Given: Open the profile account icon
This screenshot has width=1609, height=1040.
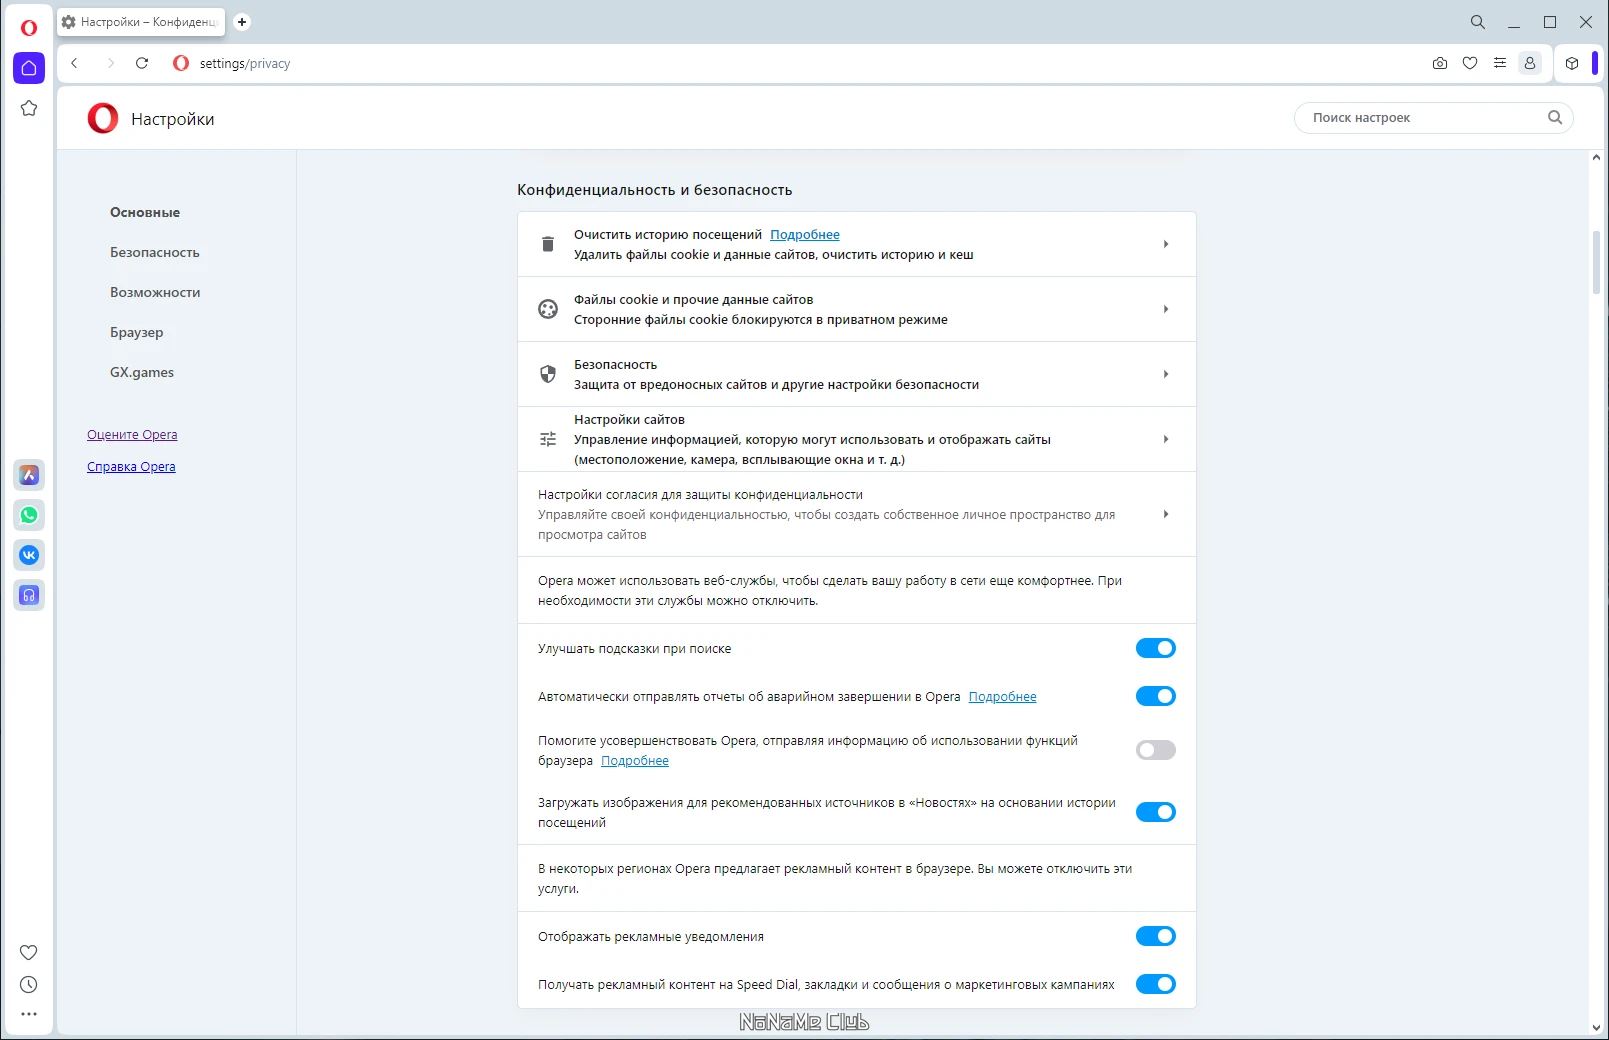Looking at the screenshot, I should pyautogui.click(x=1530, y=63).
